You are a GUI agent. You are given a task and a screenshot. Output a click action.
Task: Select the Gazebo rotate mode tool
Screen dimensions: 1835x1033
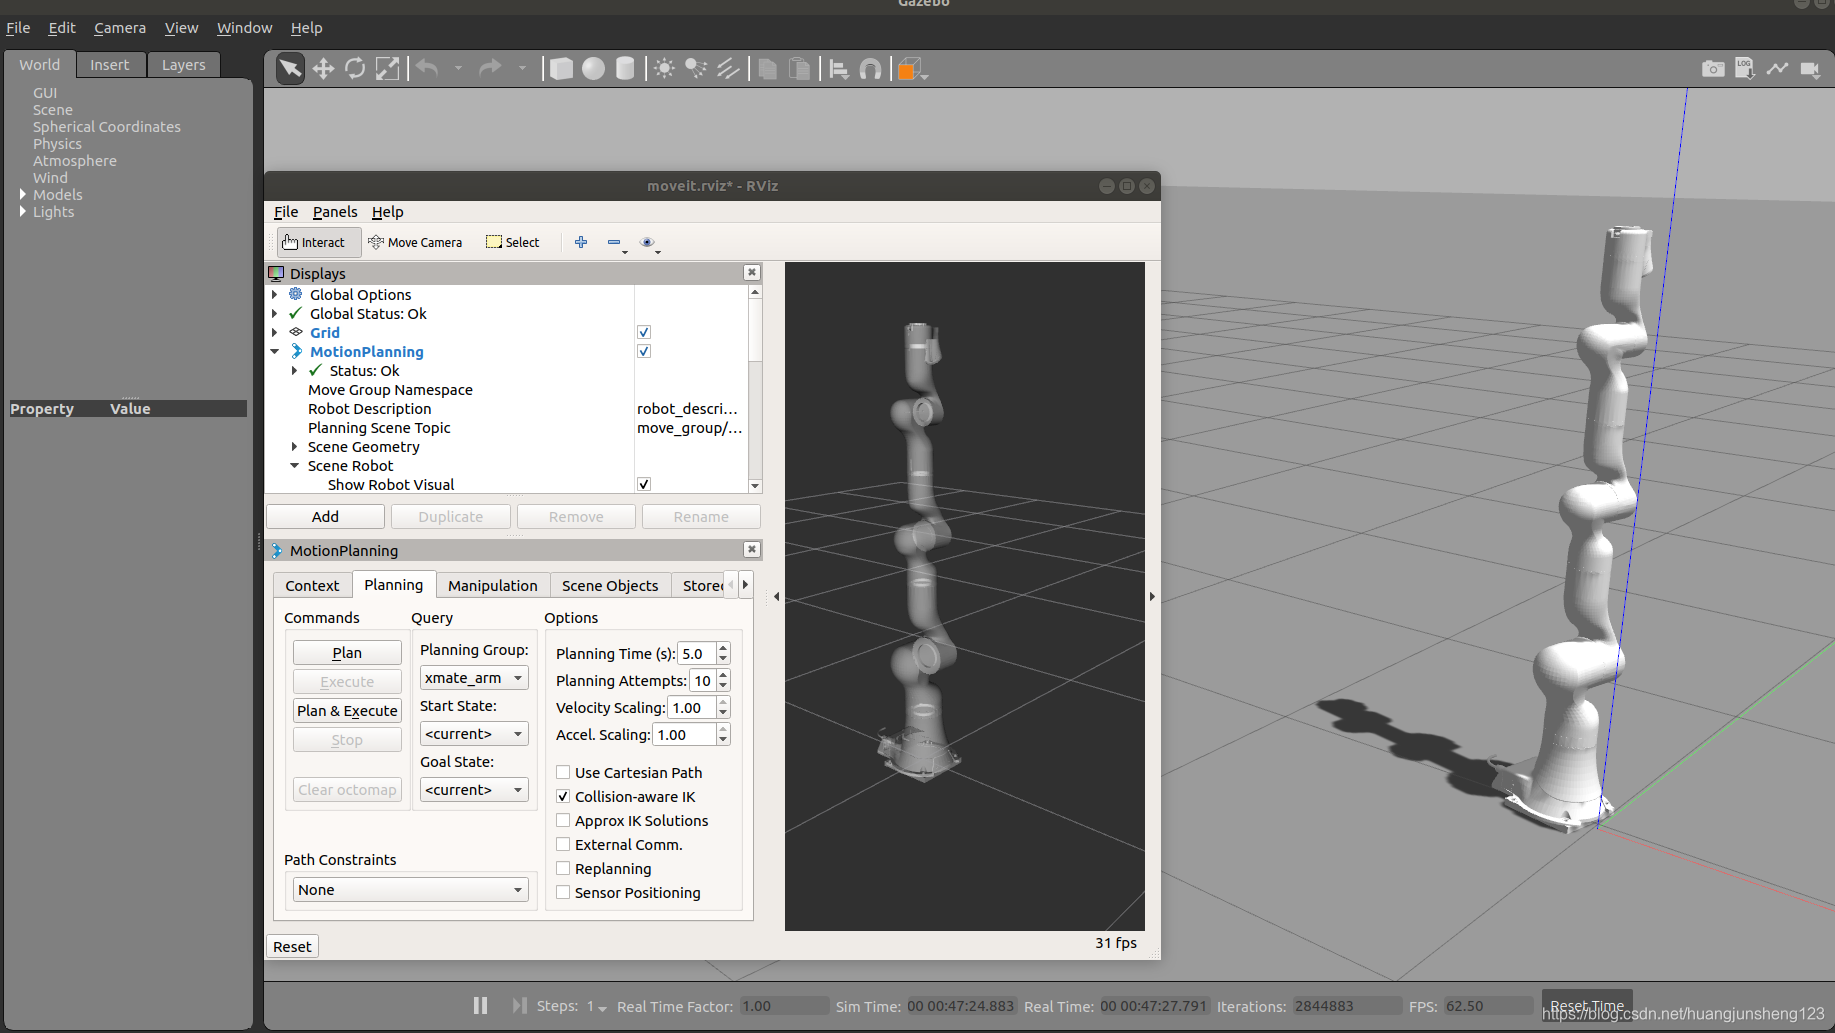[x=355, y=69]
